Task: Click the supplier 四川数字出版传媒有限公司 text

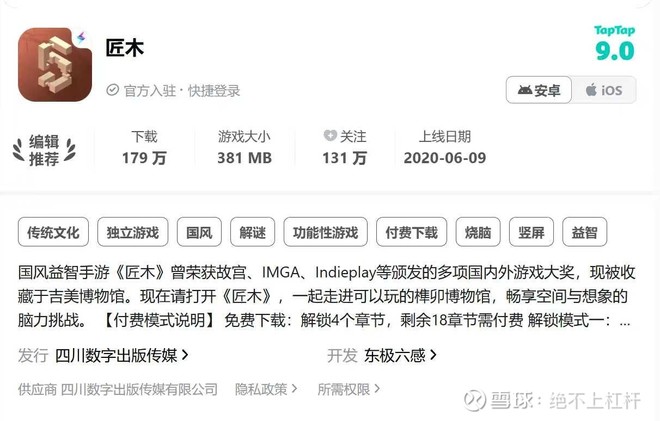Action: (139, 389)
